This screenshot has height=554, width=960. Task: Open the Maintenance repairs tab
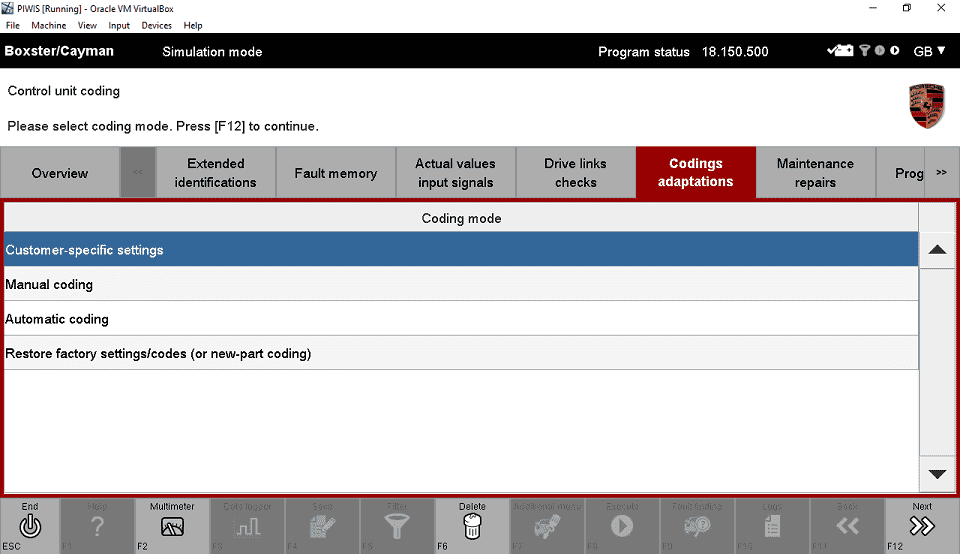point(815,173)
